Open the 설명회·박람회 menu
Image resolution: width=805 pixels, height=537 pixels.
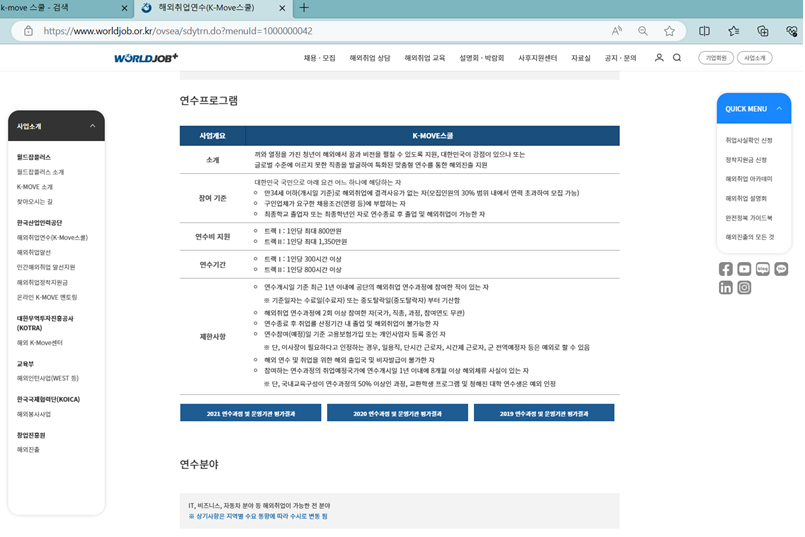(x=482, y=58)
